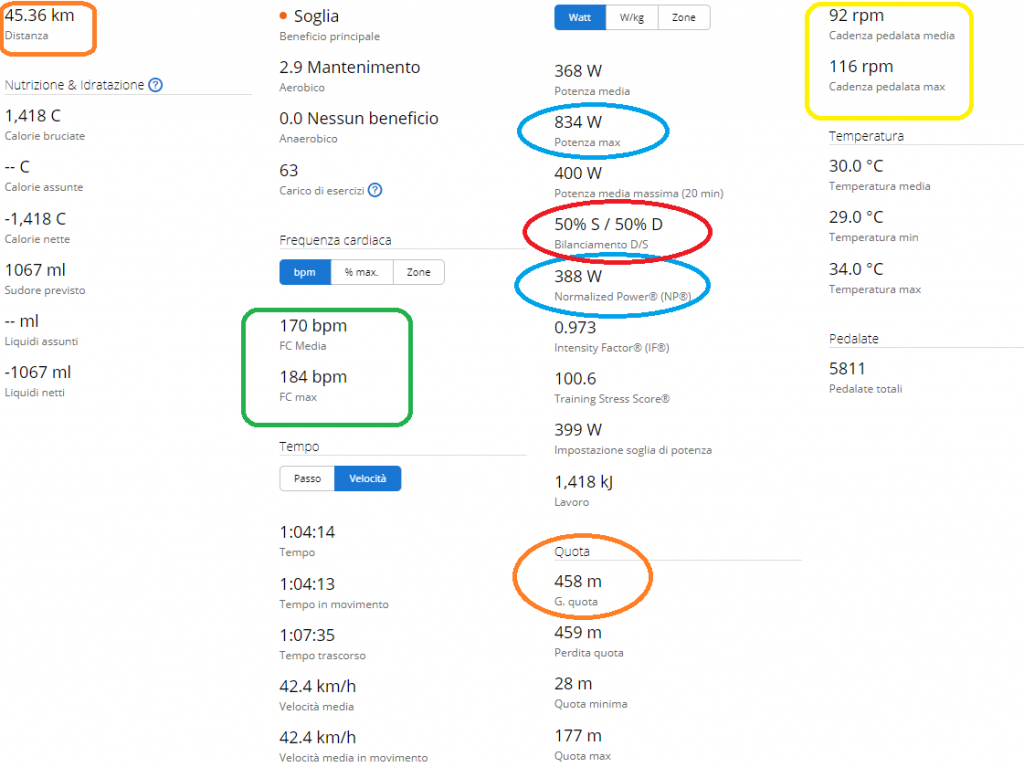The image size is (1024, 767).
Task: Switch heart rate display to Zone
Action: click(x=419, y=272)
